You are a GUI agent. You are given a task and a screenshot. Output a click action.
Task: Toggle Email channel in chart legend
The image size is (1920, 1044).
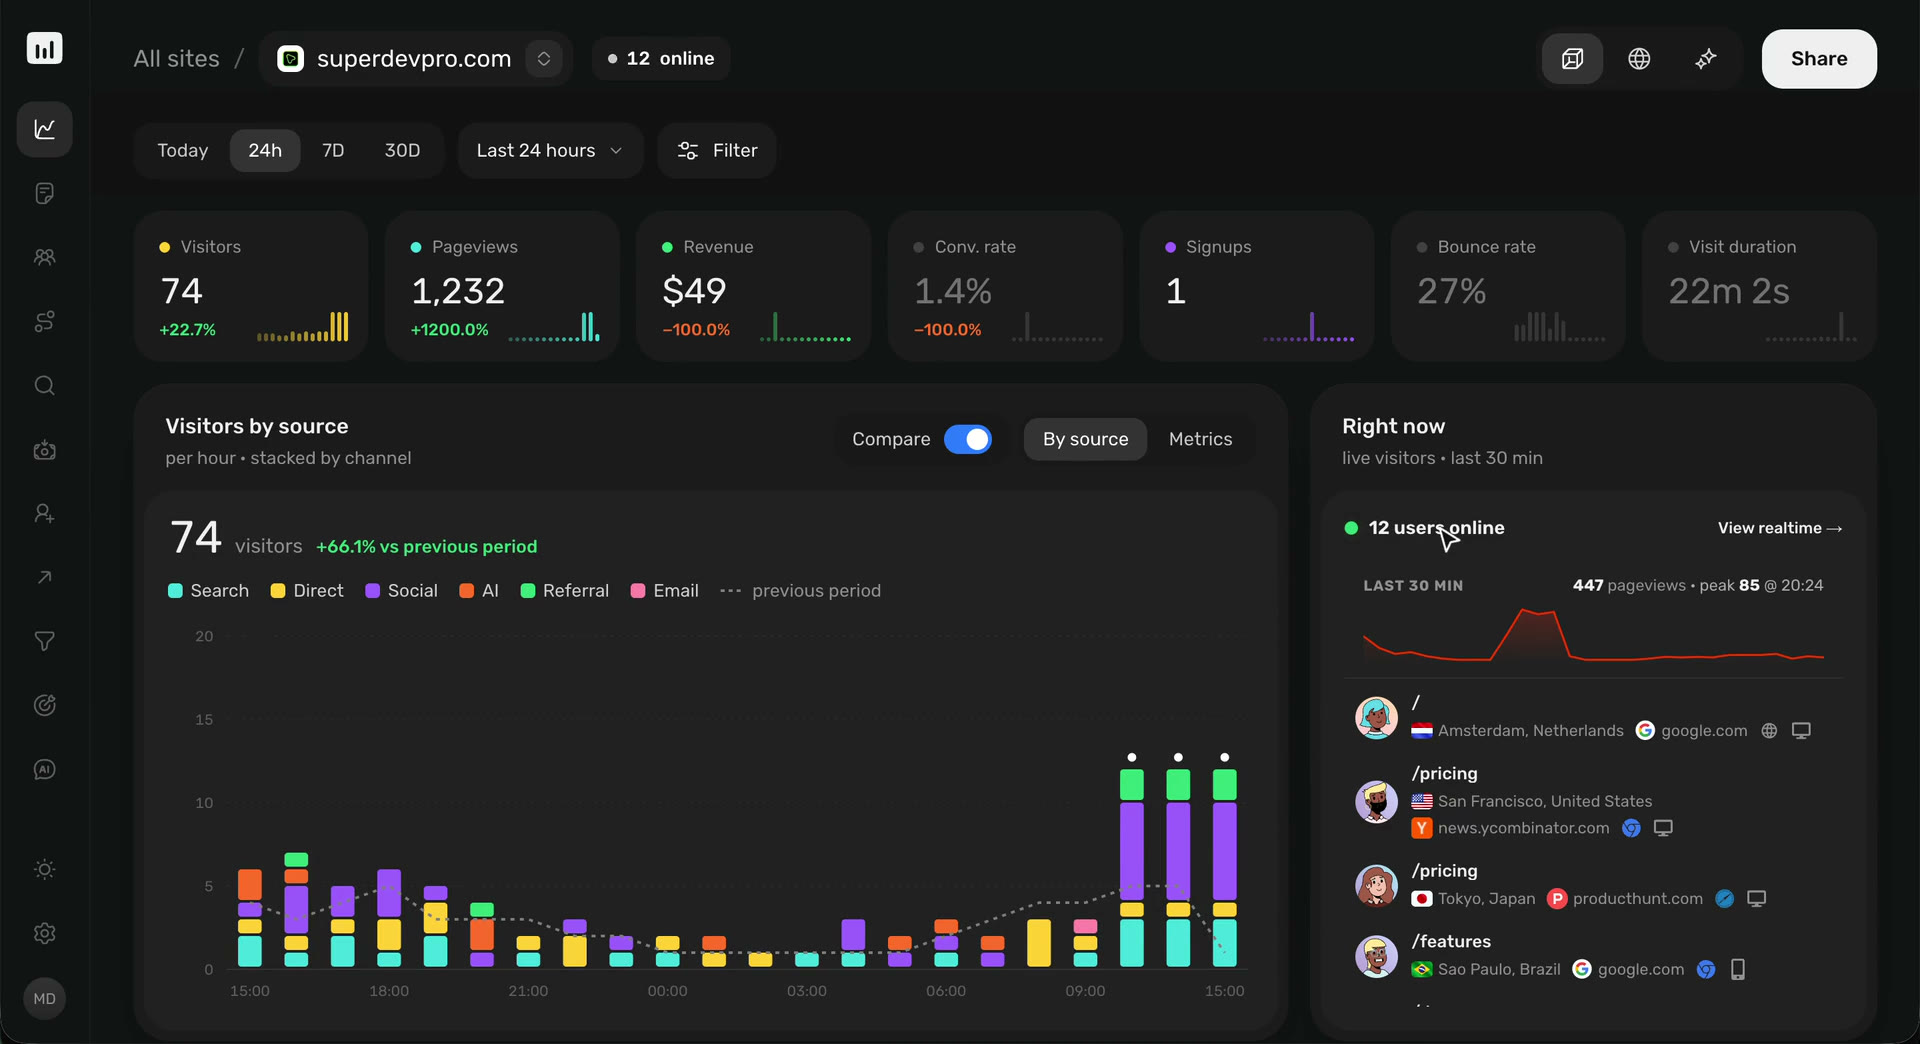664,591
